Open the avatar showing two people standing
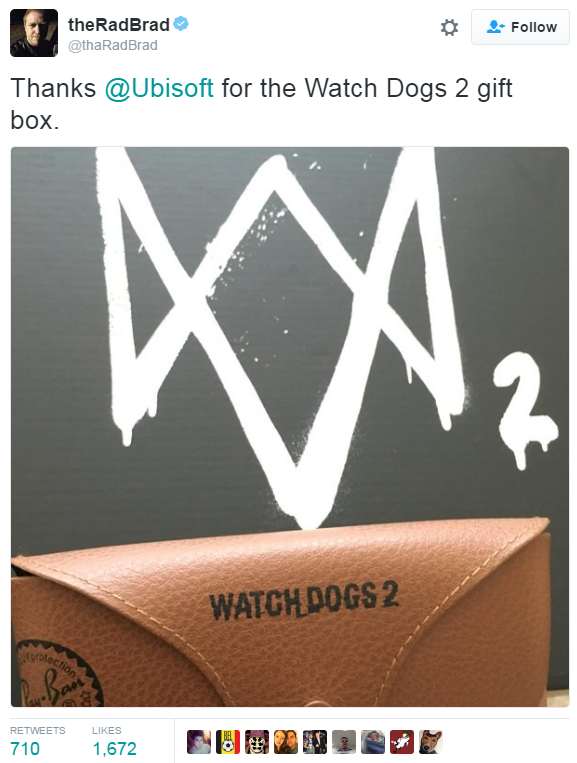The width and height of the screenshot is (577, 763). pyautogui.click(x=315, y=742)
